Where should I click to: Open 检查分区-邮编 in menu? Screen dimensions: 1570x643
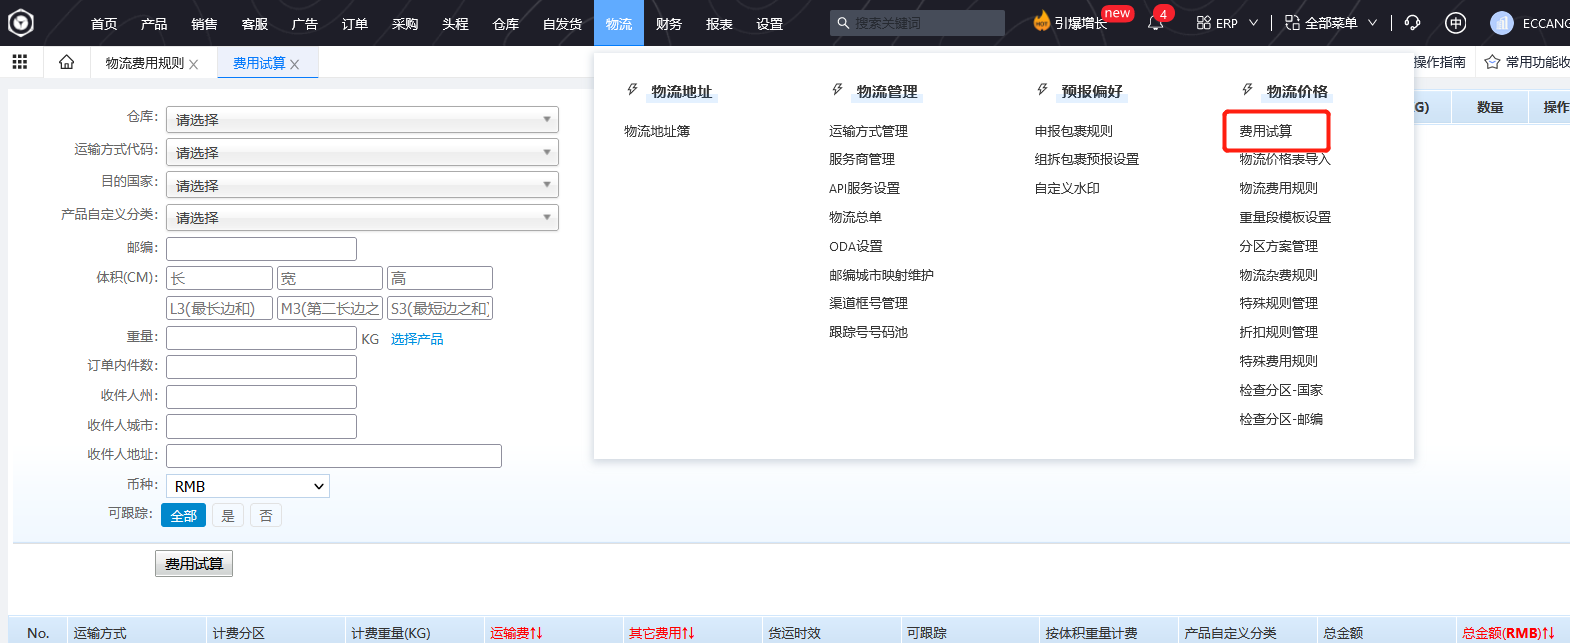pos(1281,419)
